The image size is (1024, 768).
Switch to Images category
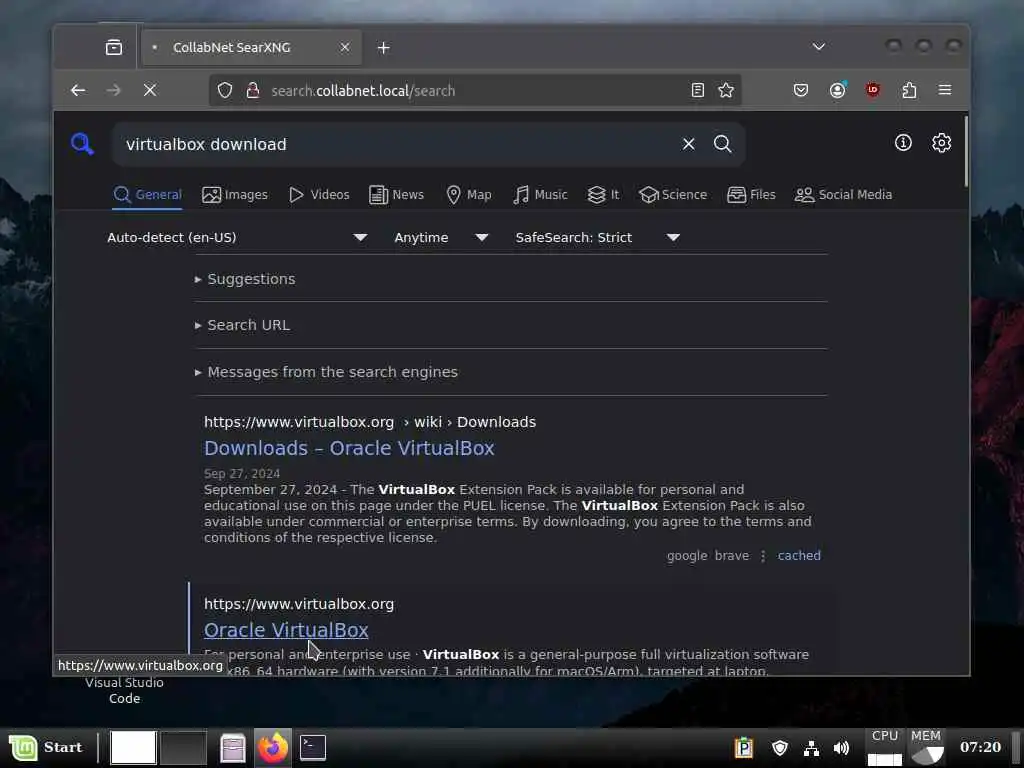coord(234,195)
